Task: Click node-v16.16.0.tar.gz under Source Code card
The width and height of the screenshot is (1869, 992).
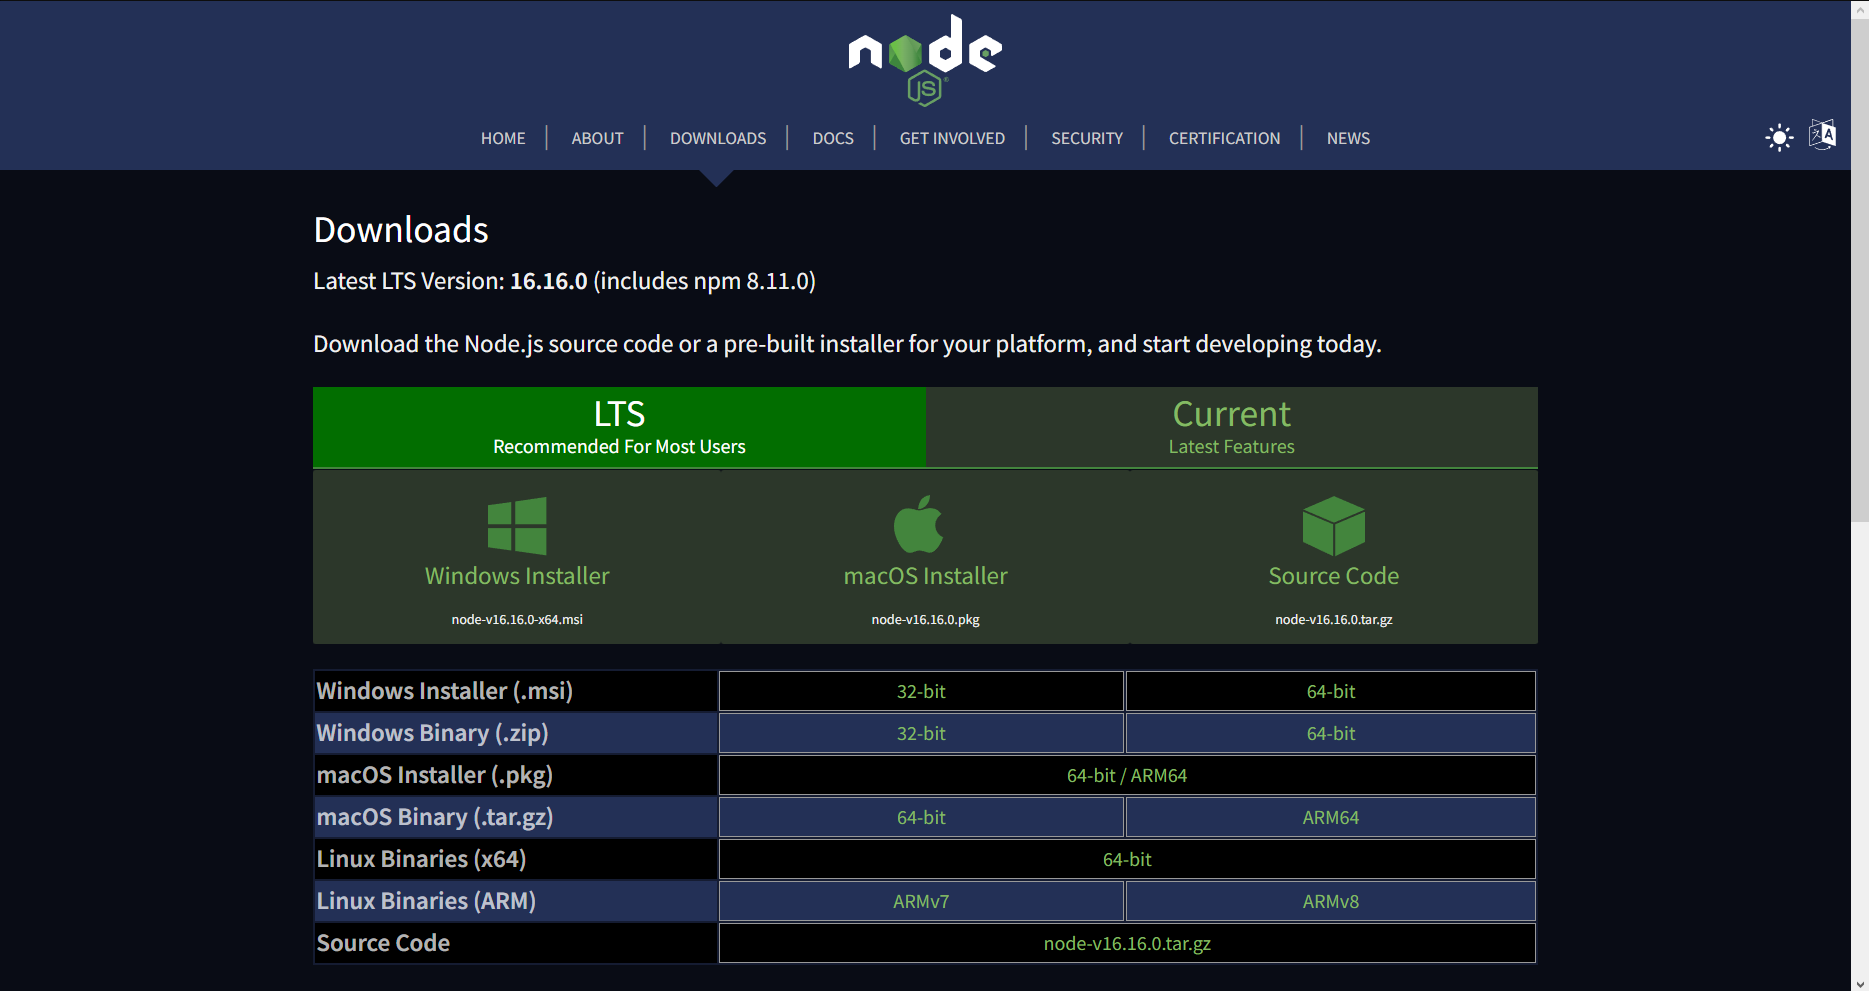Action: [1334, 620]
